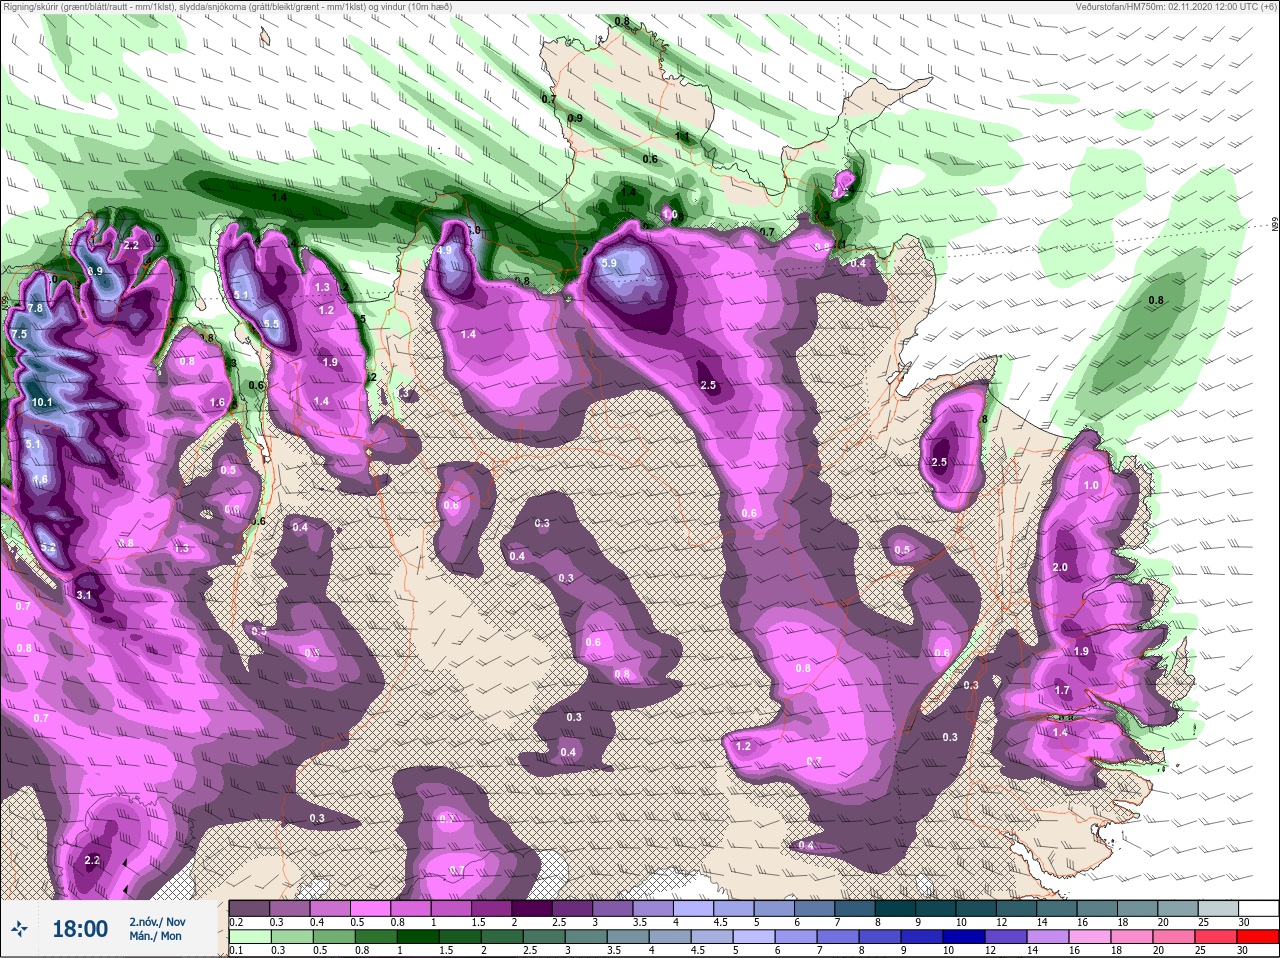Click the 0.1 label under the rain legend
This screenshot has height=958, width=1280.
pos(235,951)
